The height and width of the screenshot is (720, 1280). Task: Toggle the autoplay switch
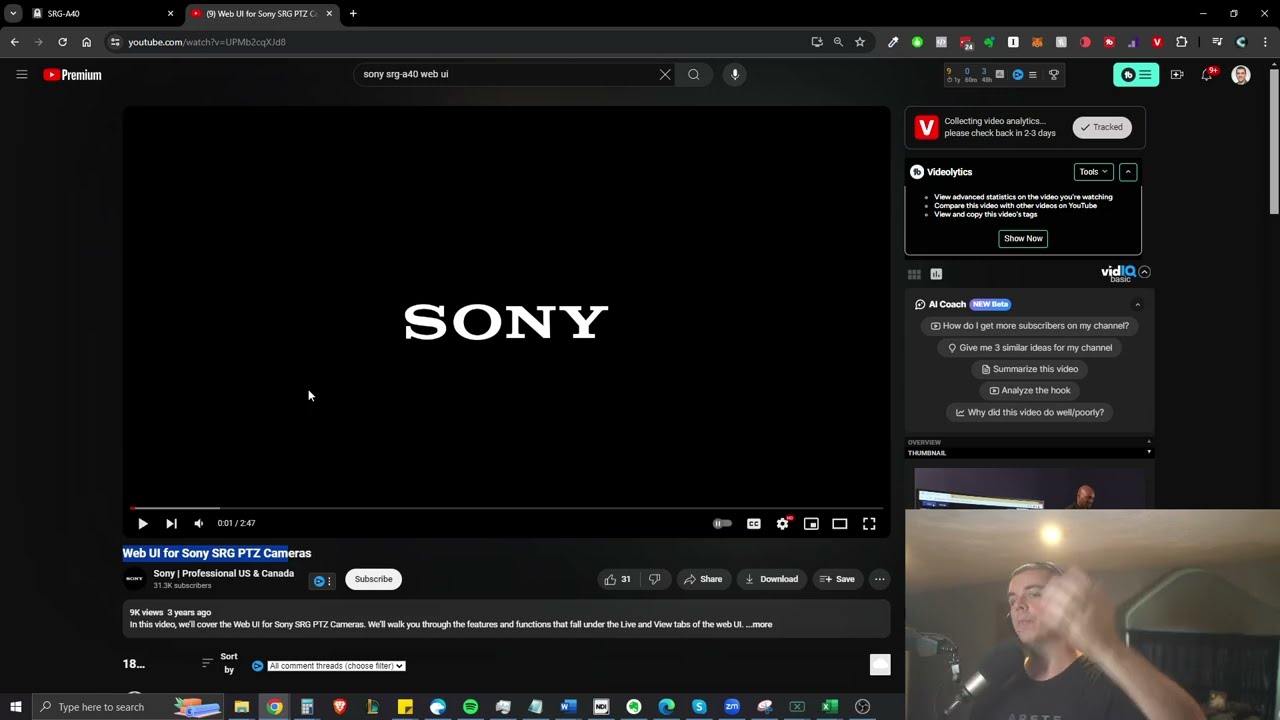[722, 523]
